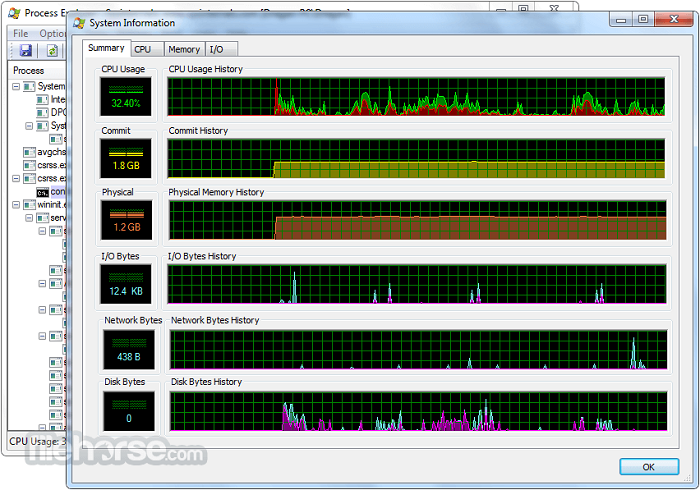Click the Refresh toolbar icon
Image resolution: width=700 pixels, height=490 pixels.
coord(52,51)
